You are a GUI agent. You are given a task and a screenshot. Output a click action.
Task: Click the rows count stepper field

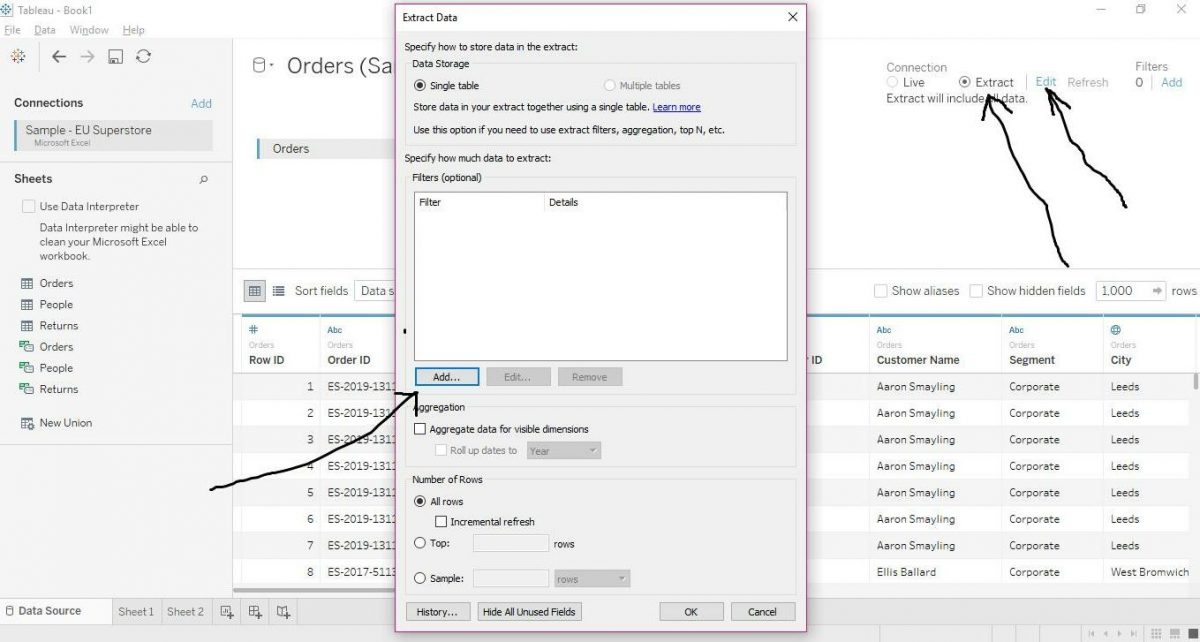(1131, 291)
